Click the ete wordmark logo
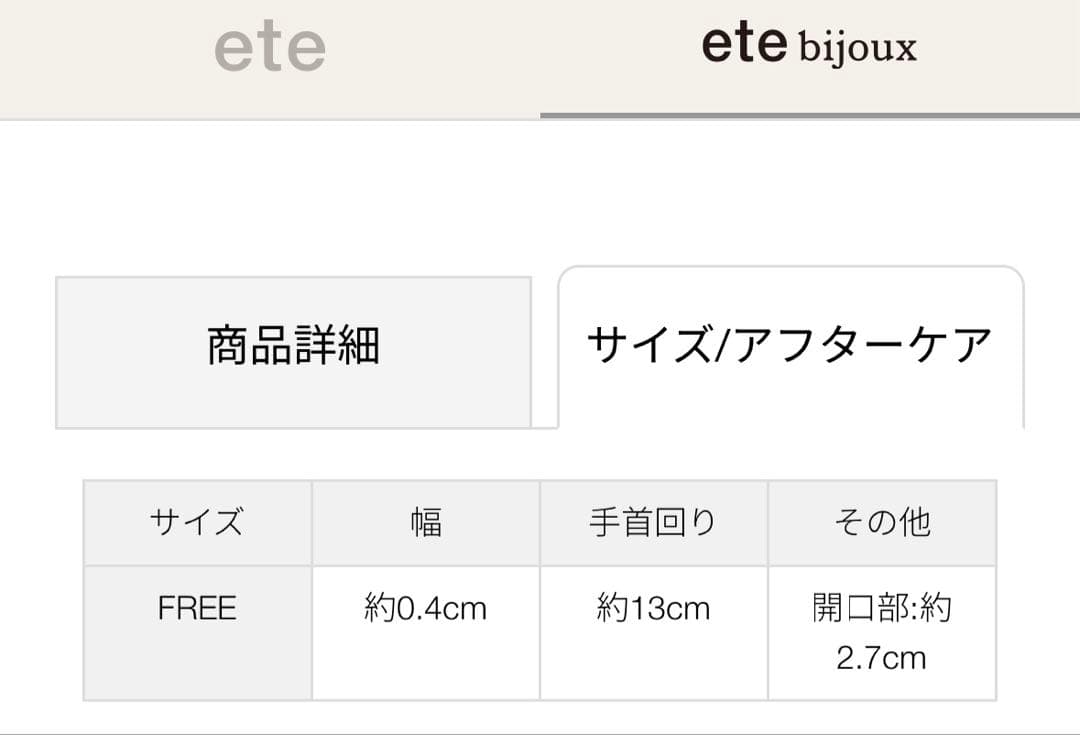The image size is (1080, 735). coord(270,48)
